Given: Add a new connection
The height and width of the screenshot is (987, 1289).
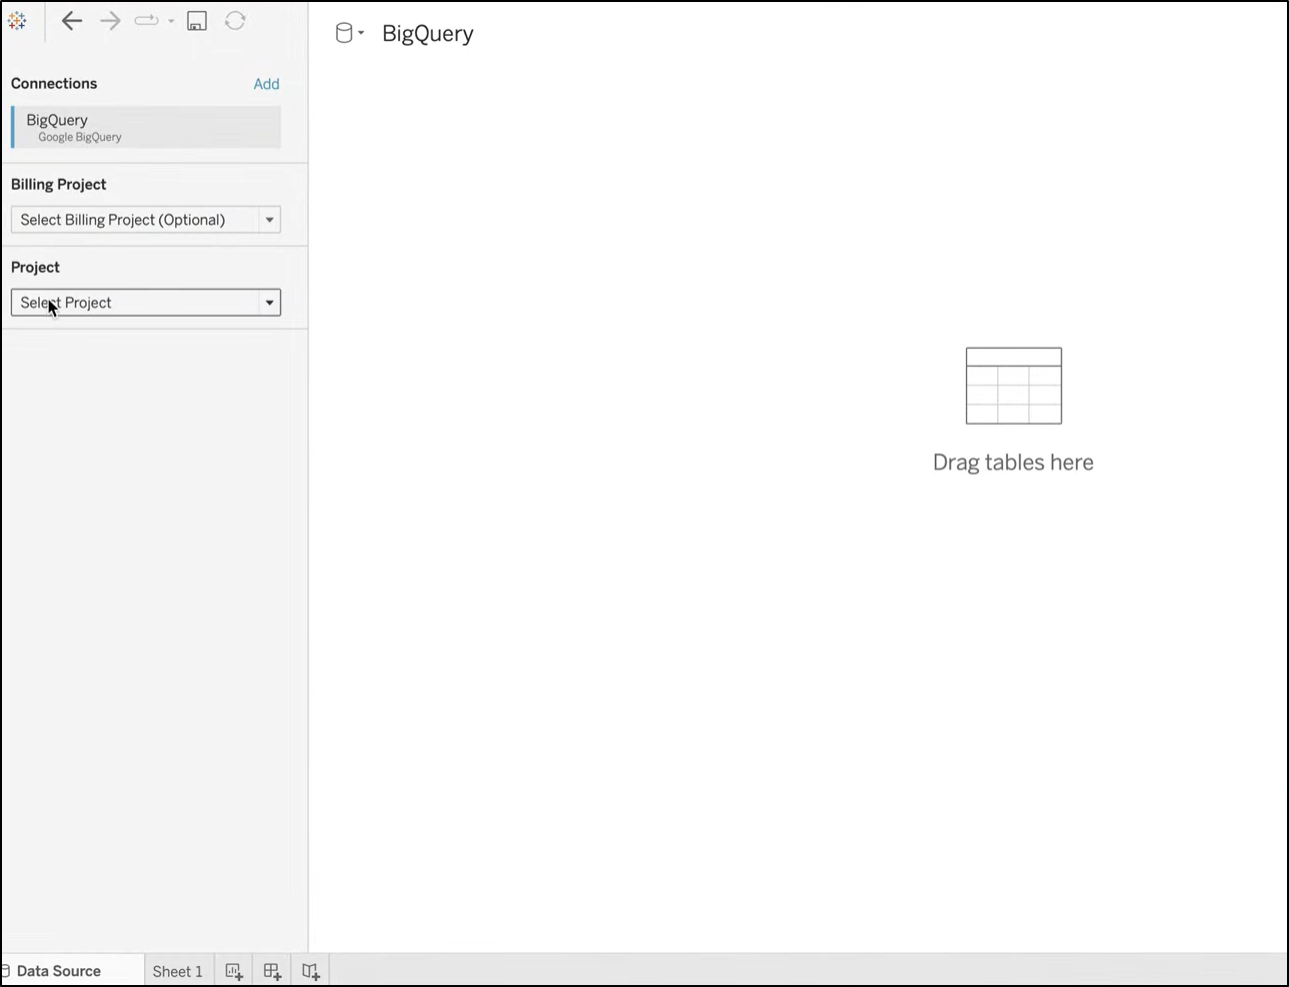Looking at the screenshot, I should coord(266,84).
